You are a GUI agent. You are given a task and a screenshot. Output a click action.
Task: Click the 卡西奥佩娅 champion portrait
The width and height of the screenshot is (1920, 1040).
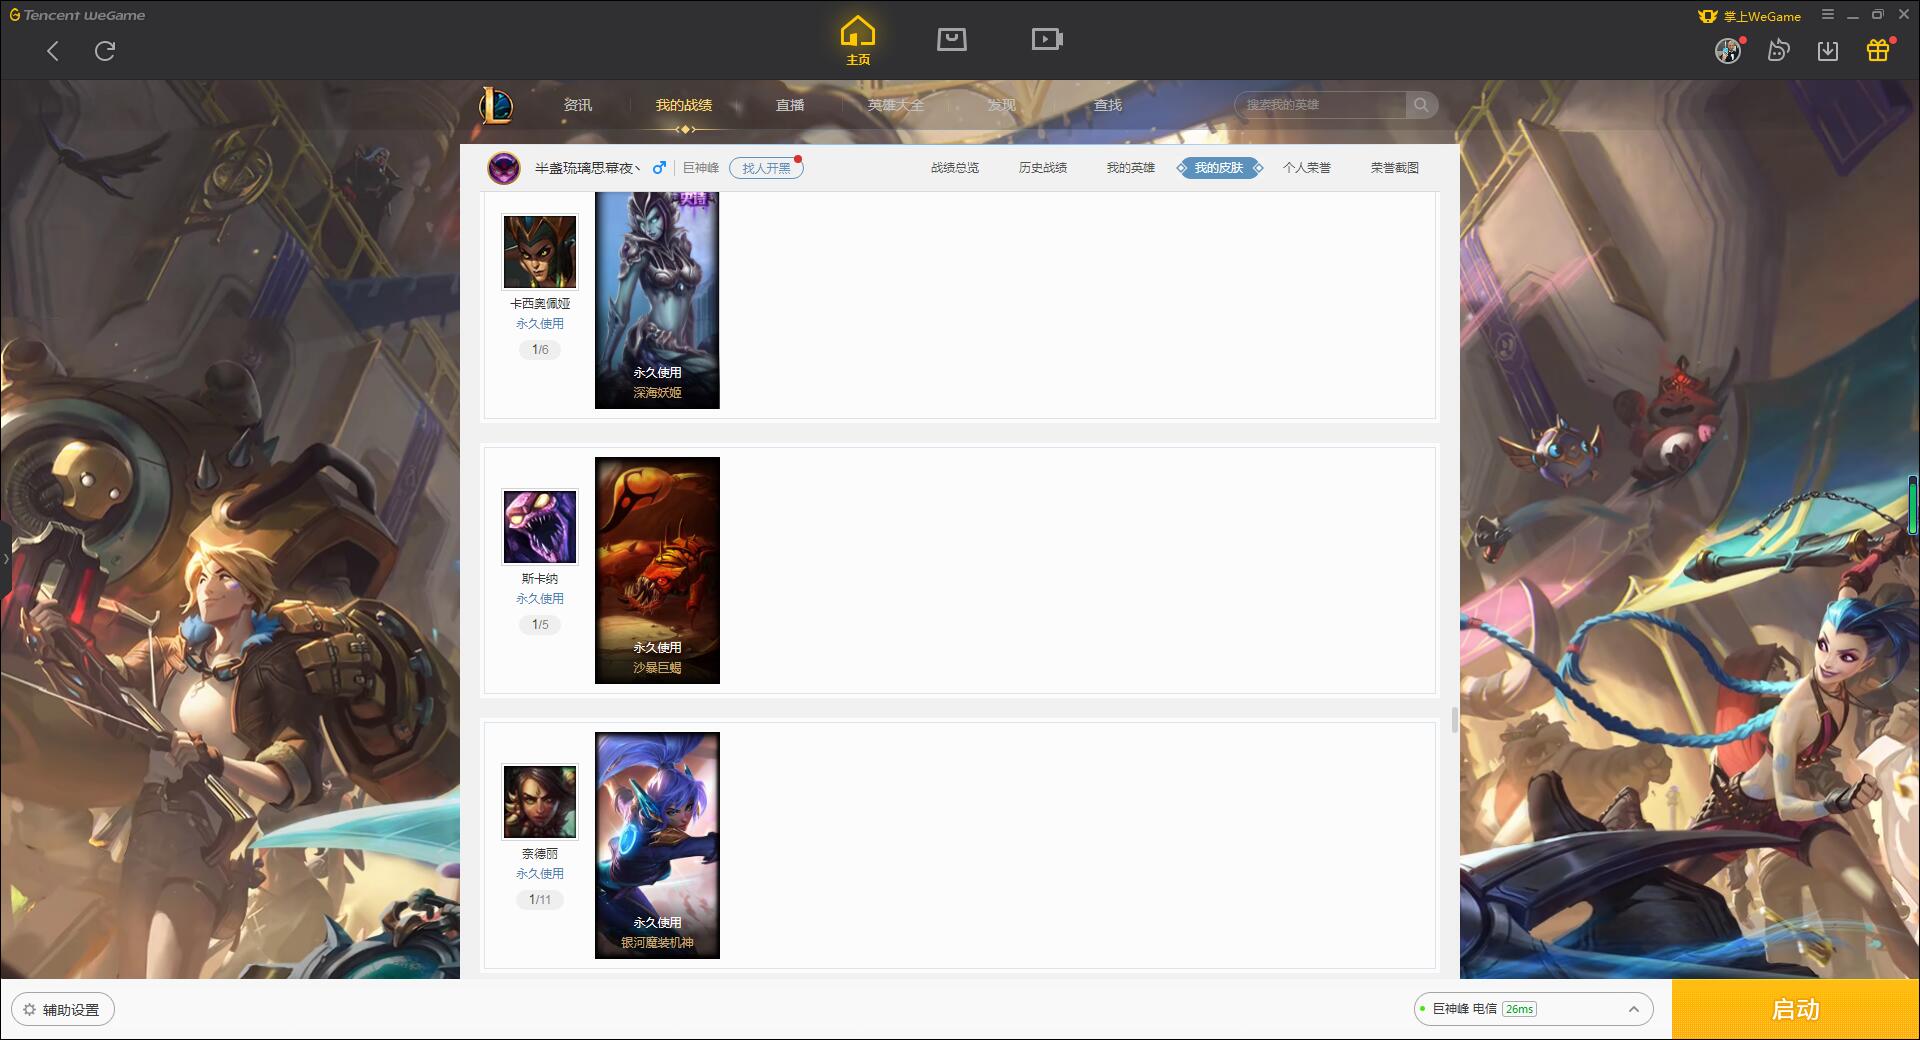point(540,252)
